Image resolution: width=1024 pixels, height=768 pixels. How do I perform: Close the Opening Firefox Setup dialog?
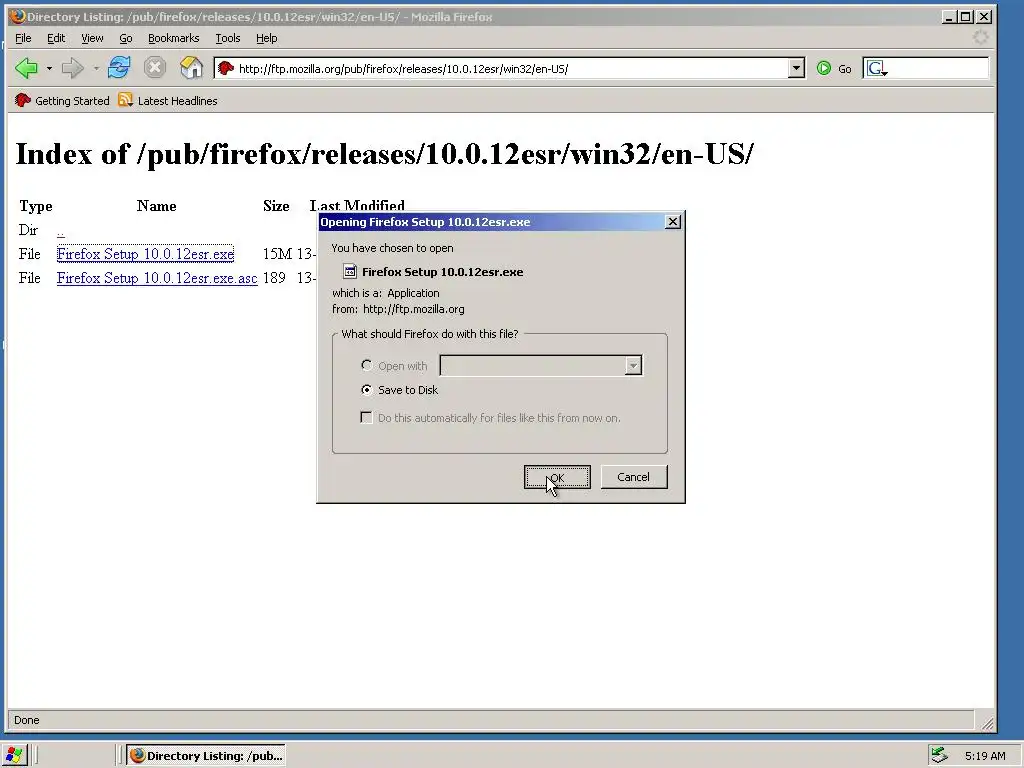pyautogui.click(x=673, y=222)
